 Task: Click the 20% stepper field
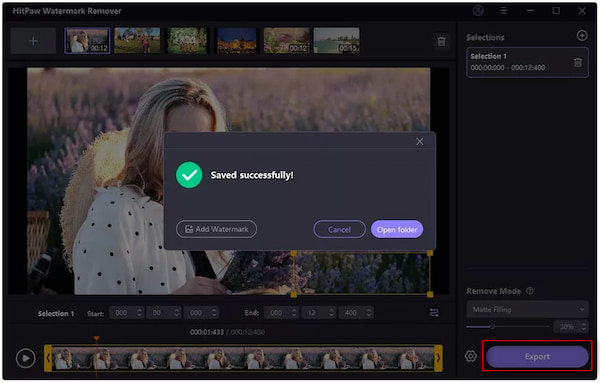(x=571, y=327)
